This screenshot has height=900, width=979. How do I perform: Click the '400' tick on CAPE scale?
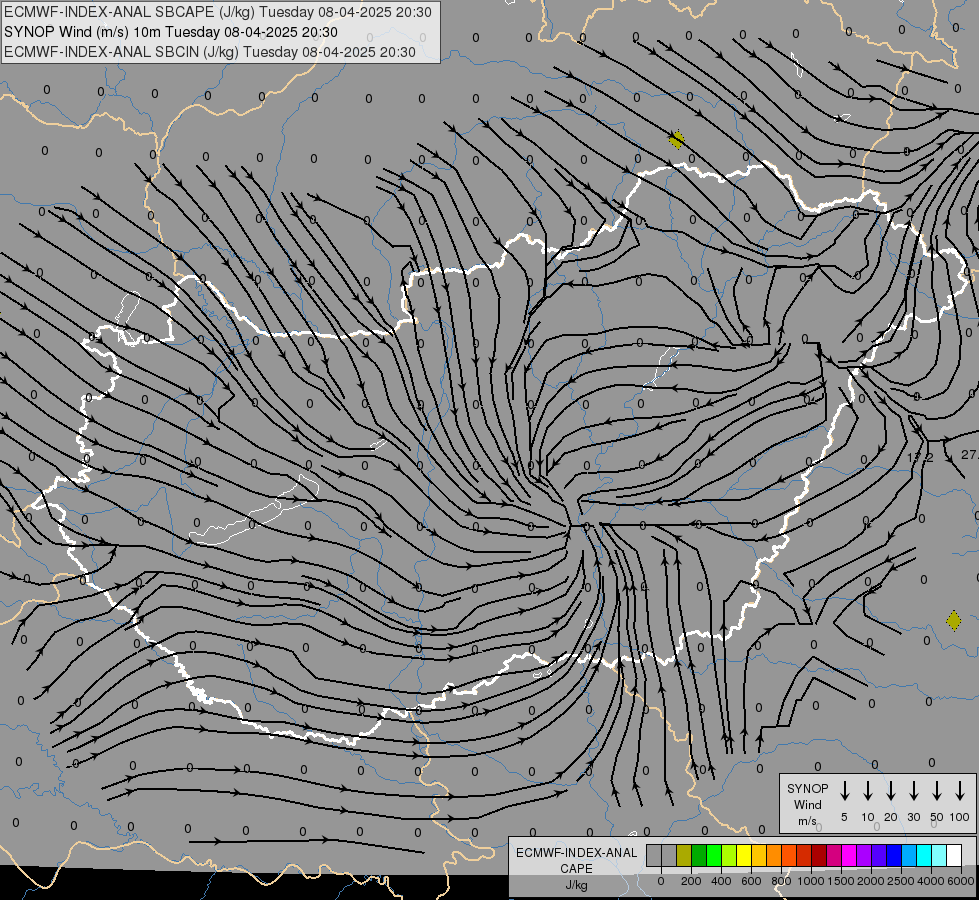(x=721, y=881)
